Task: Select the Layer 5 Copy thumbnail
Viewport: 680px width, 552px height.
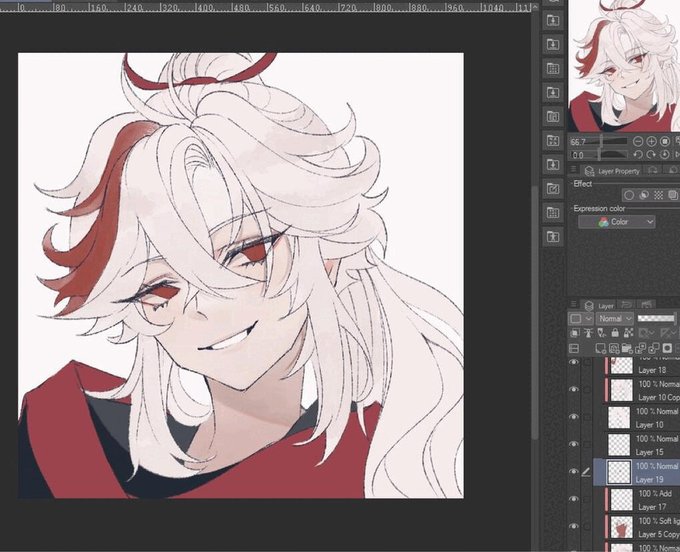Action: click(621, 527)
